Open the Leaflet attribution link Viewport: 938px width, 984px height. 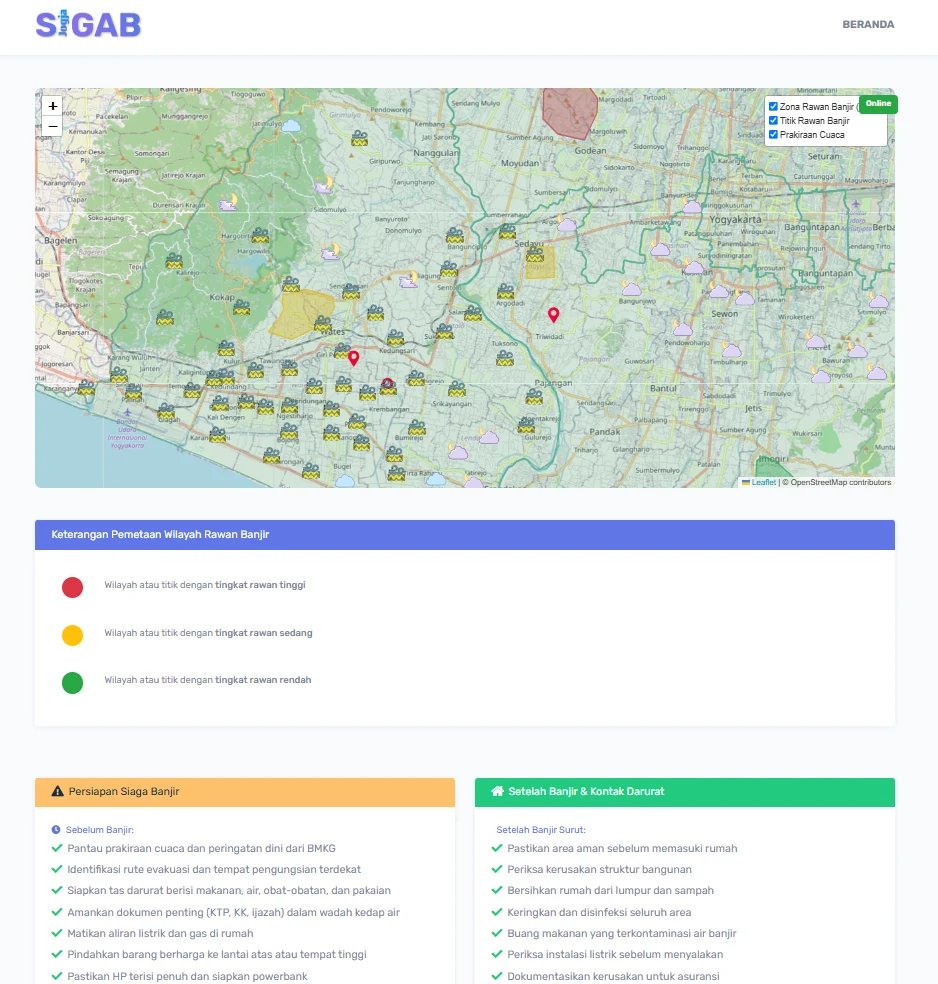(x=764, y=482)
